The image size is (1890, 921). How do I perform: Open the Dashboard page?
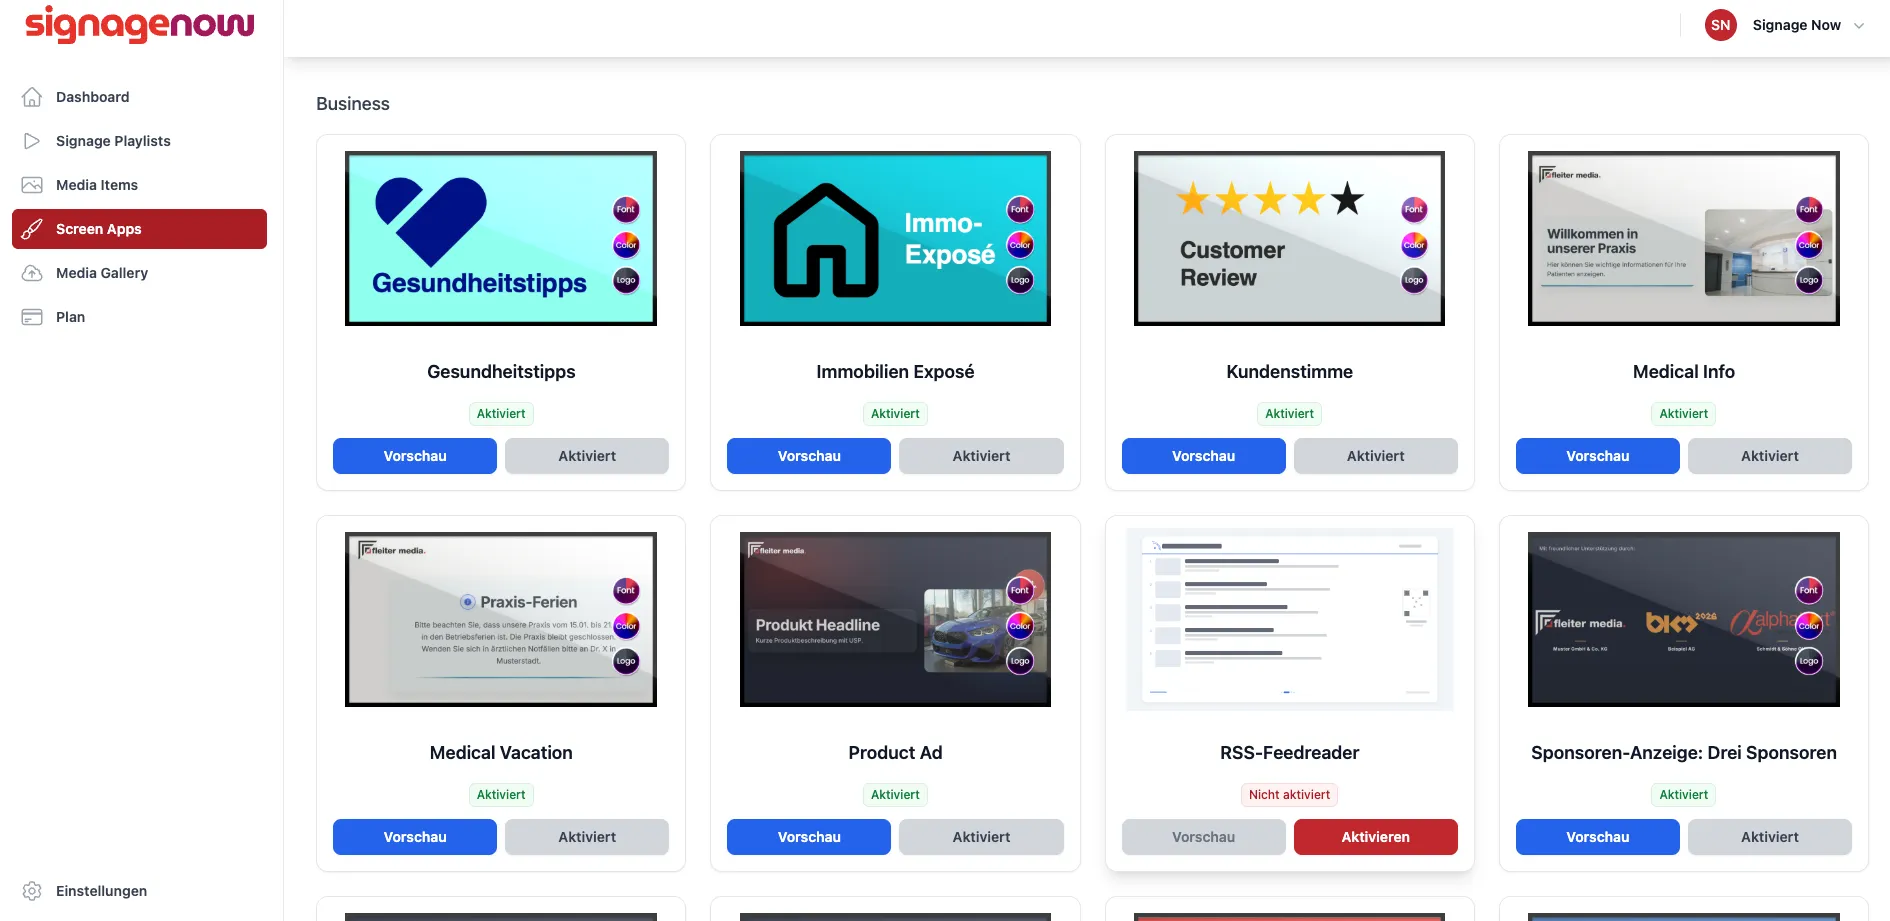(x=139, y=97)
